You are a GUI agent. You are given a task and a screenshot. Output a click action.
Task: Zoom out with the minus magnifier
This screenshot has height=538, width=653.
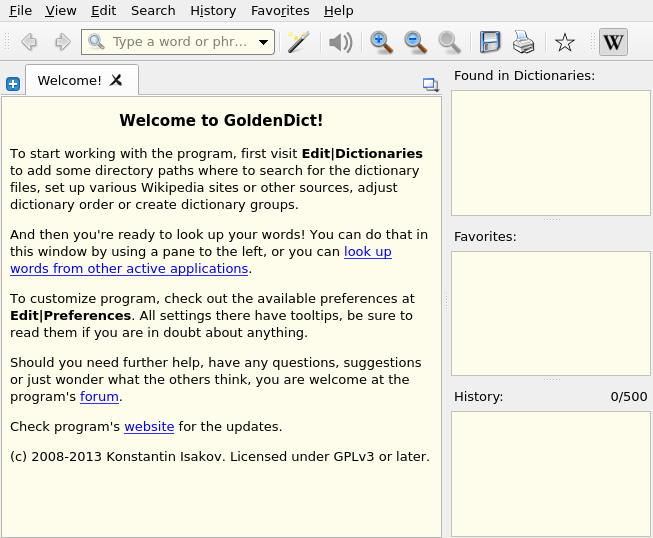pyautogui.click(x=415, y=42)
